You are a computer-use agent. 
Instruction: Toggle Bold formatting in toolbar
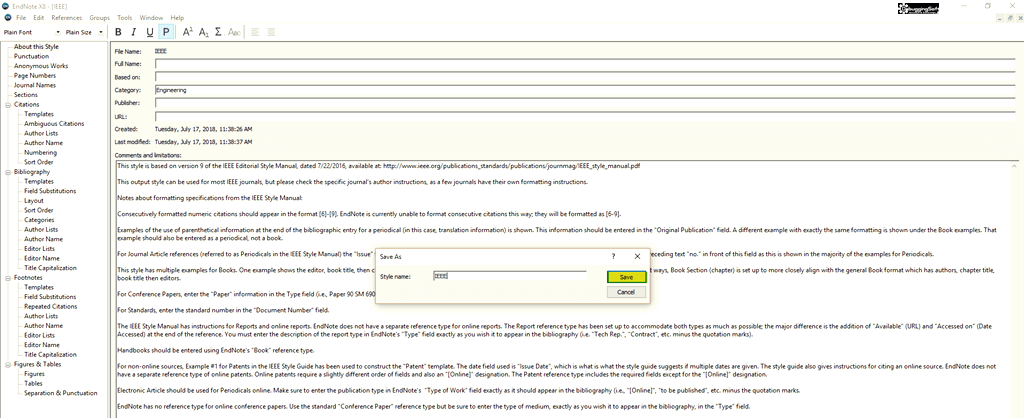(x=118, y=31)
